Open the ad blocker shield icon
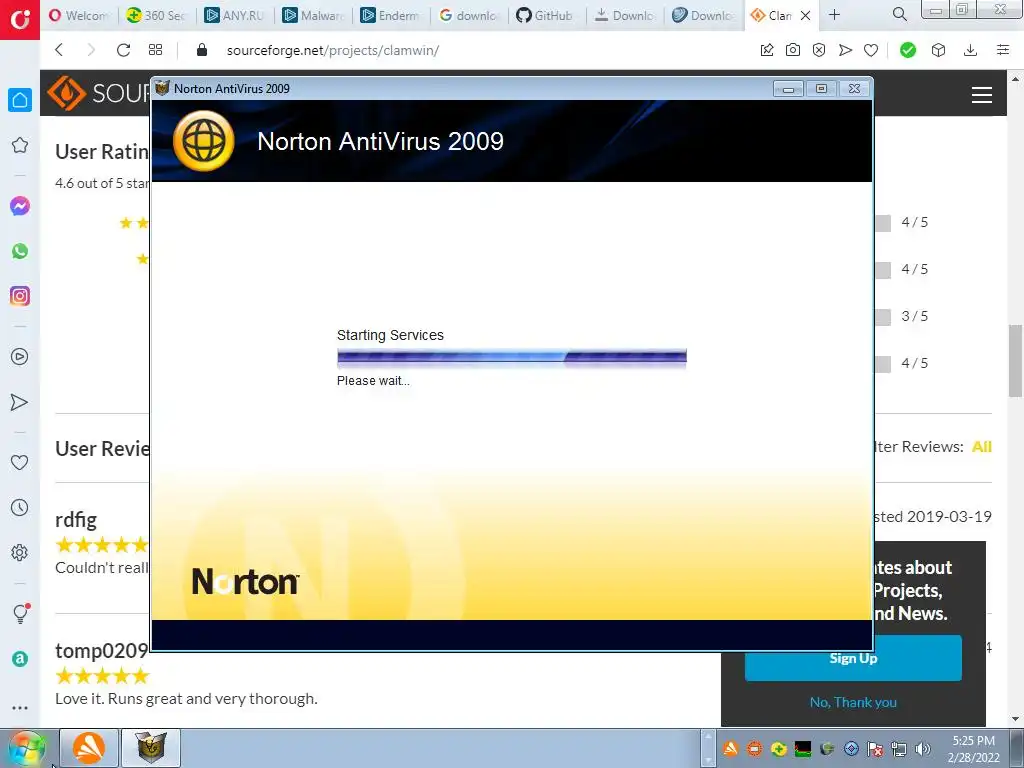This screenshot has width=1024, height=768. pos(819,50)
